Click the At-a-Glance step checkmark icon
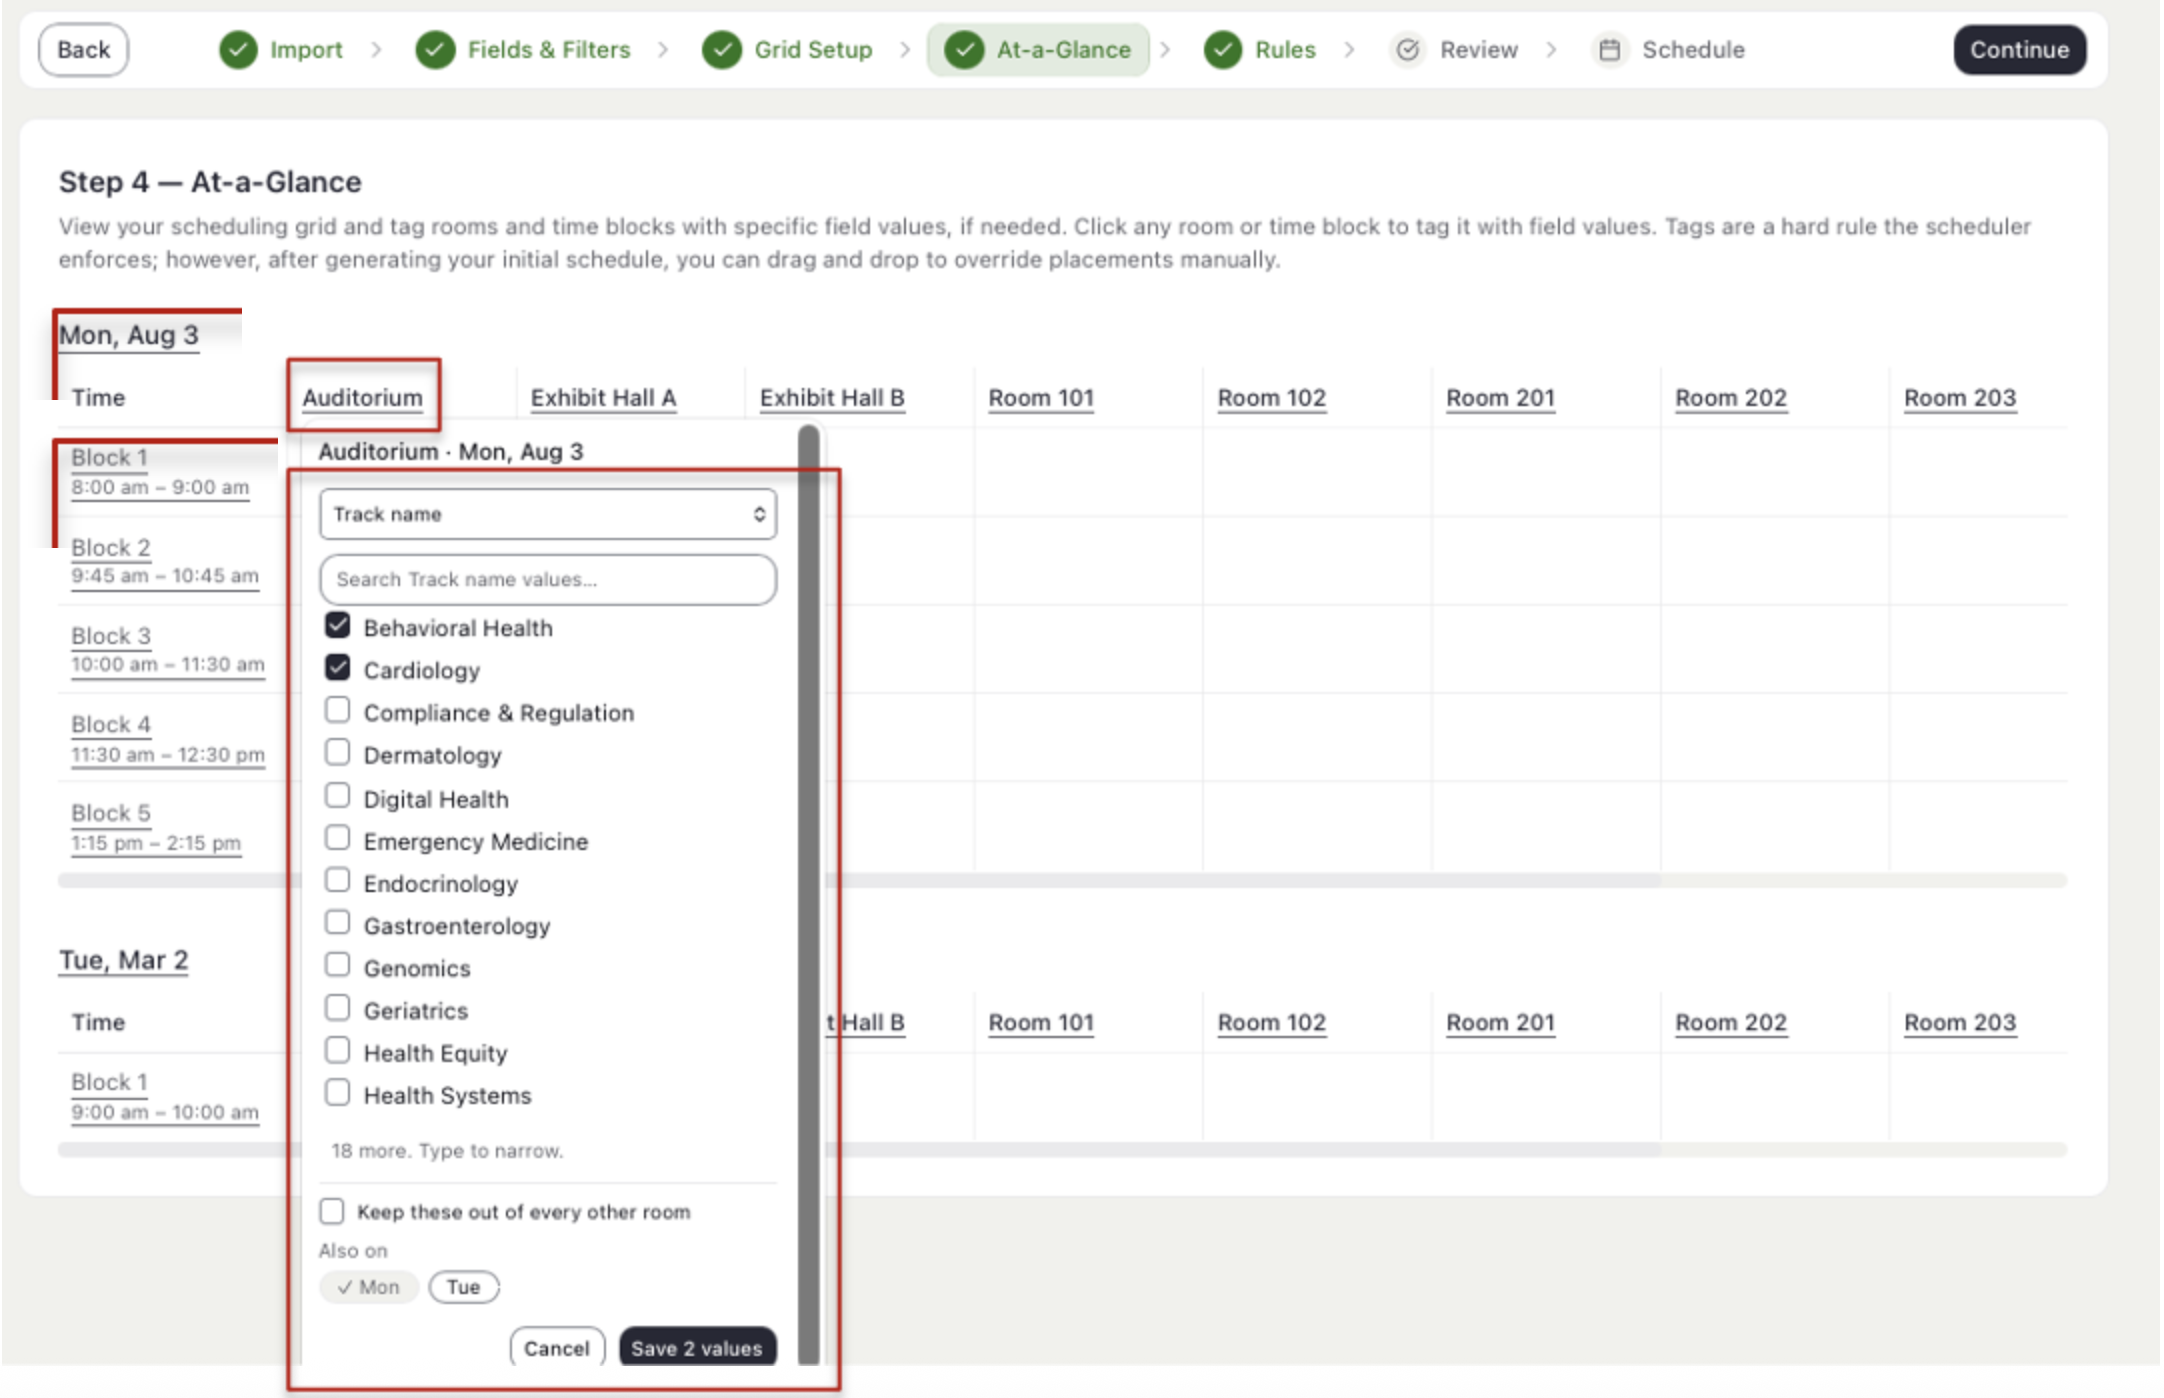 [963, 50]
